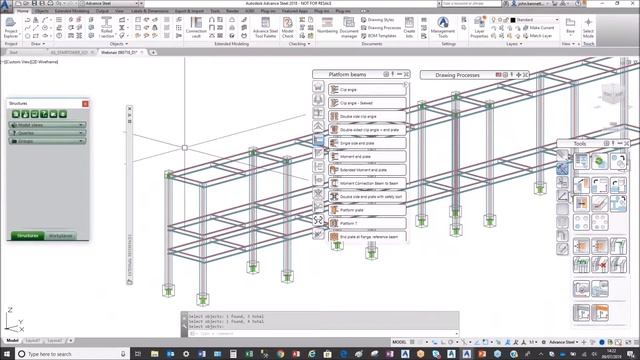The width and height of the screenshot is (640, 360).
Task: Click the search keyword or phrase box
Action: click(471, 3)
